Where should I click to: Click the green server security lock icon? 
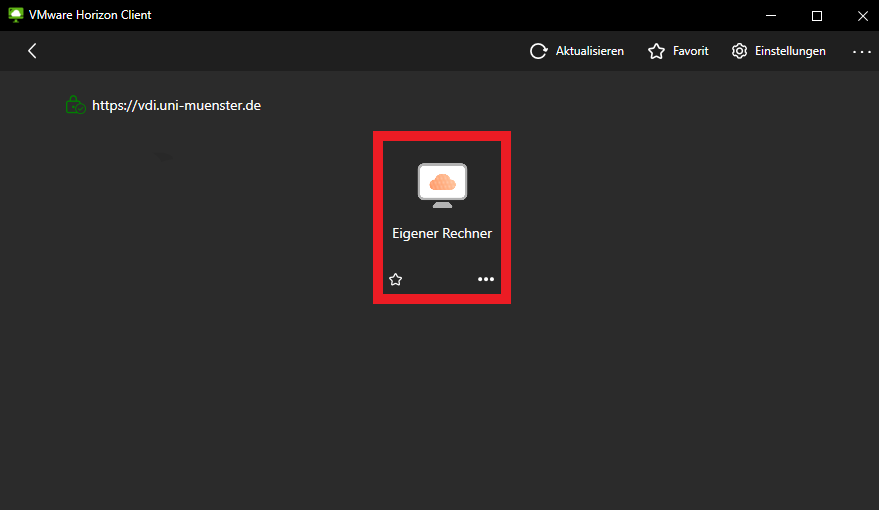(74, 104)
